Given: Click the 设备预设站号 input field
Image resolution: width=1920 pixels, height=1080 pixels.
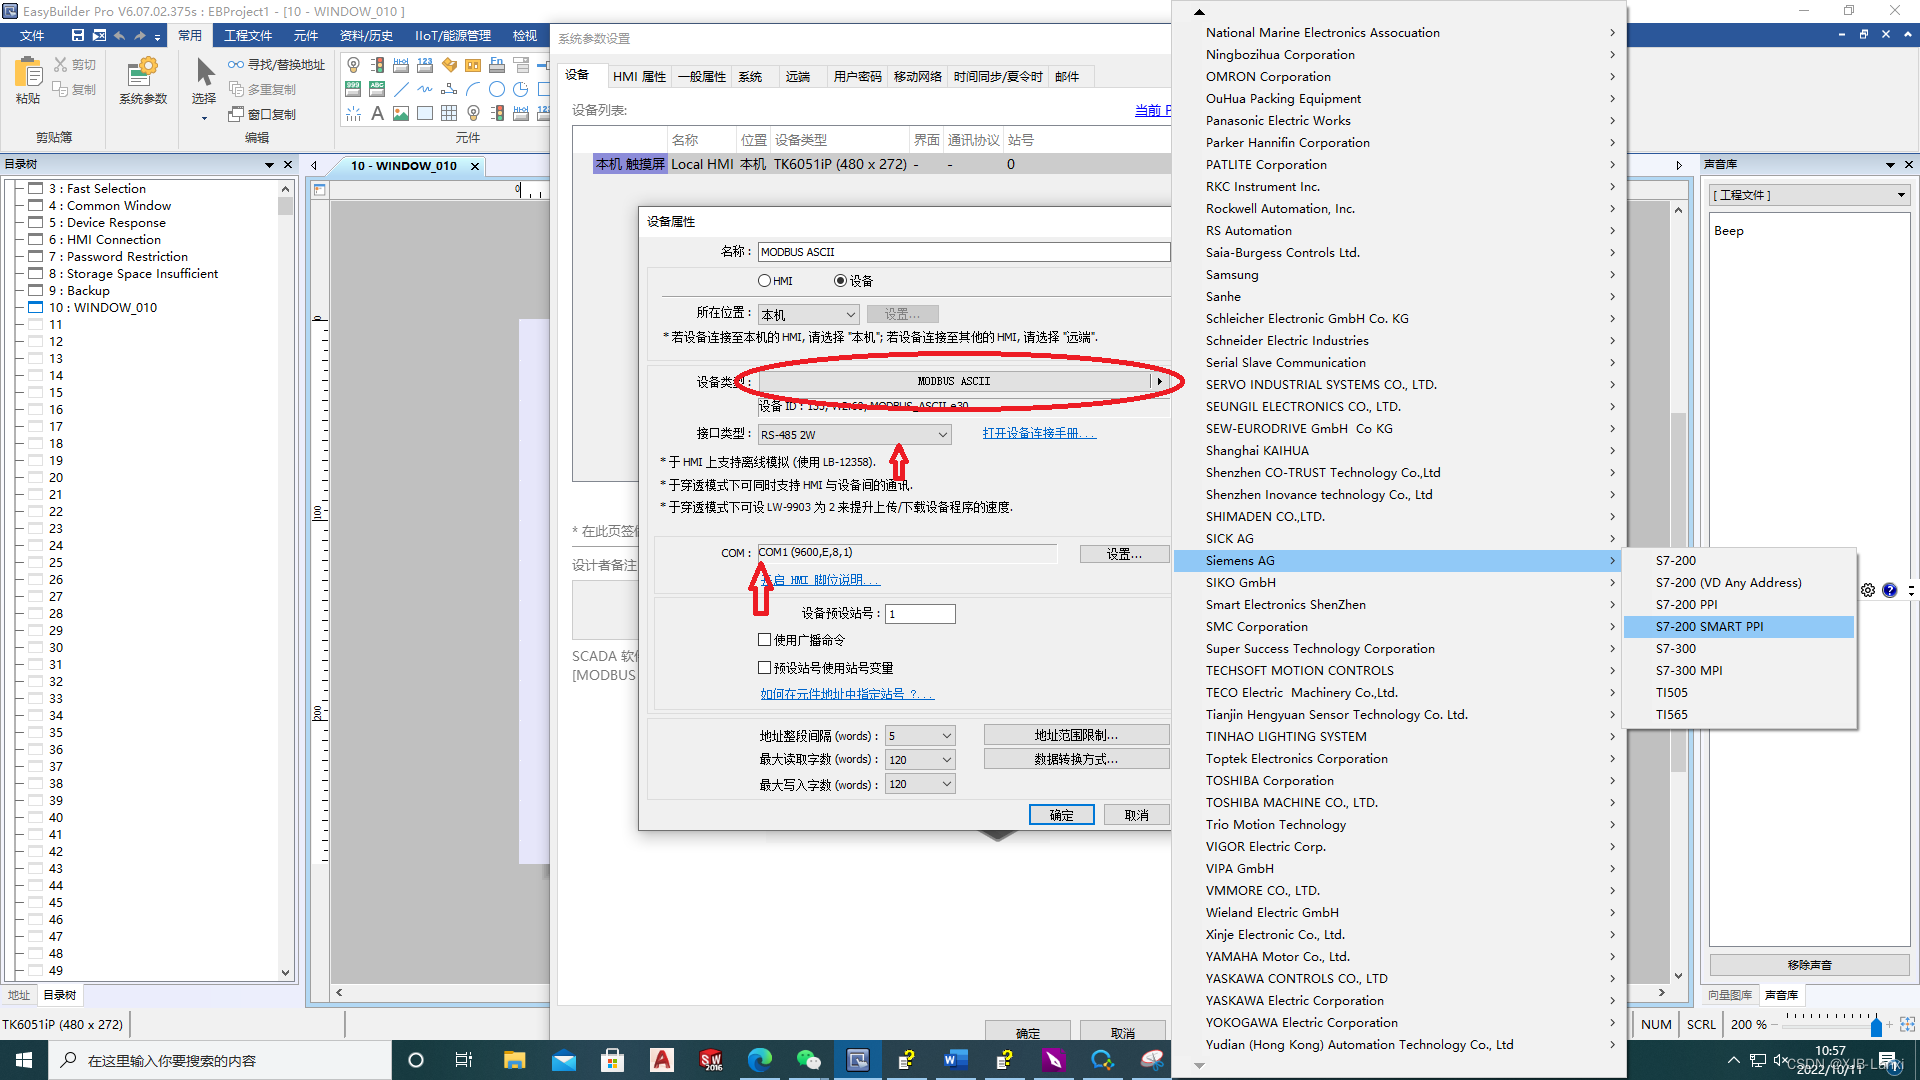Looking at the screenshot, I should (x=920, y=614).
